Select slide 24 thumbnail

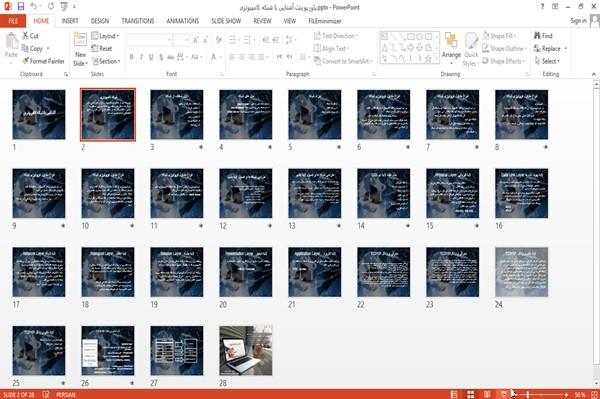pyautogui.click(x=522, y=272)
